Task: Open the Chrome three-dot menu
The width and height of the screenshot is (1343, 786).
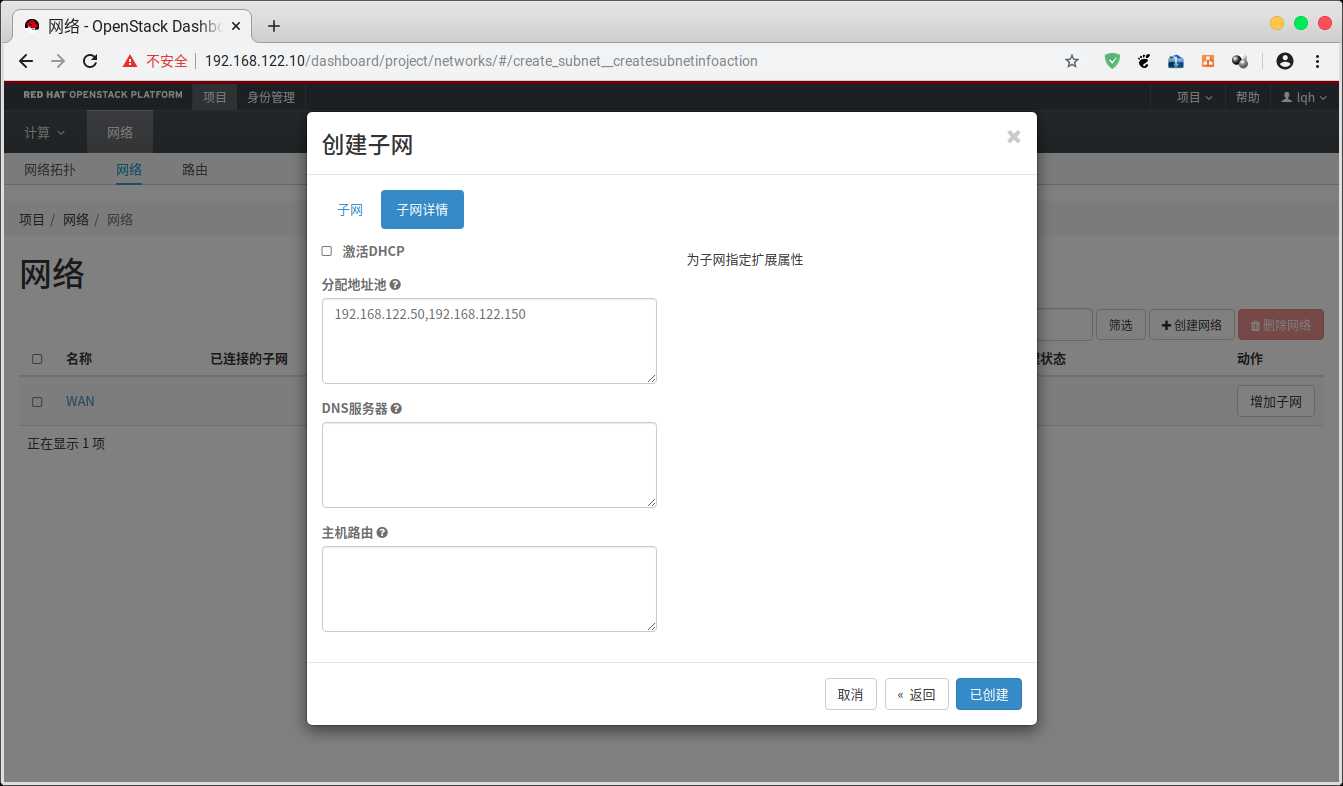Action: (1316, 61)
